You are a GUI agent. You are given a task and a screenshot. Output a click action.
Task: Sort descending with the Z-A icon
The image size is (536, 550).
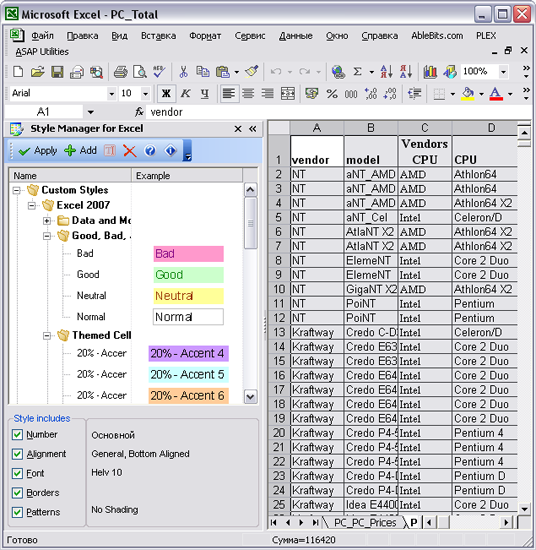tap(406, 72)
